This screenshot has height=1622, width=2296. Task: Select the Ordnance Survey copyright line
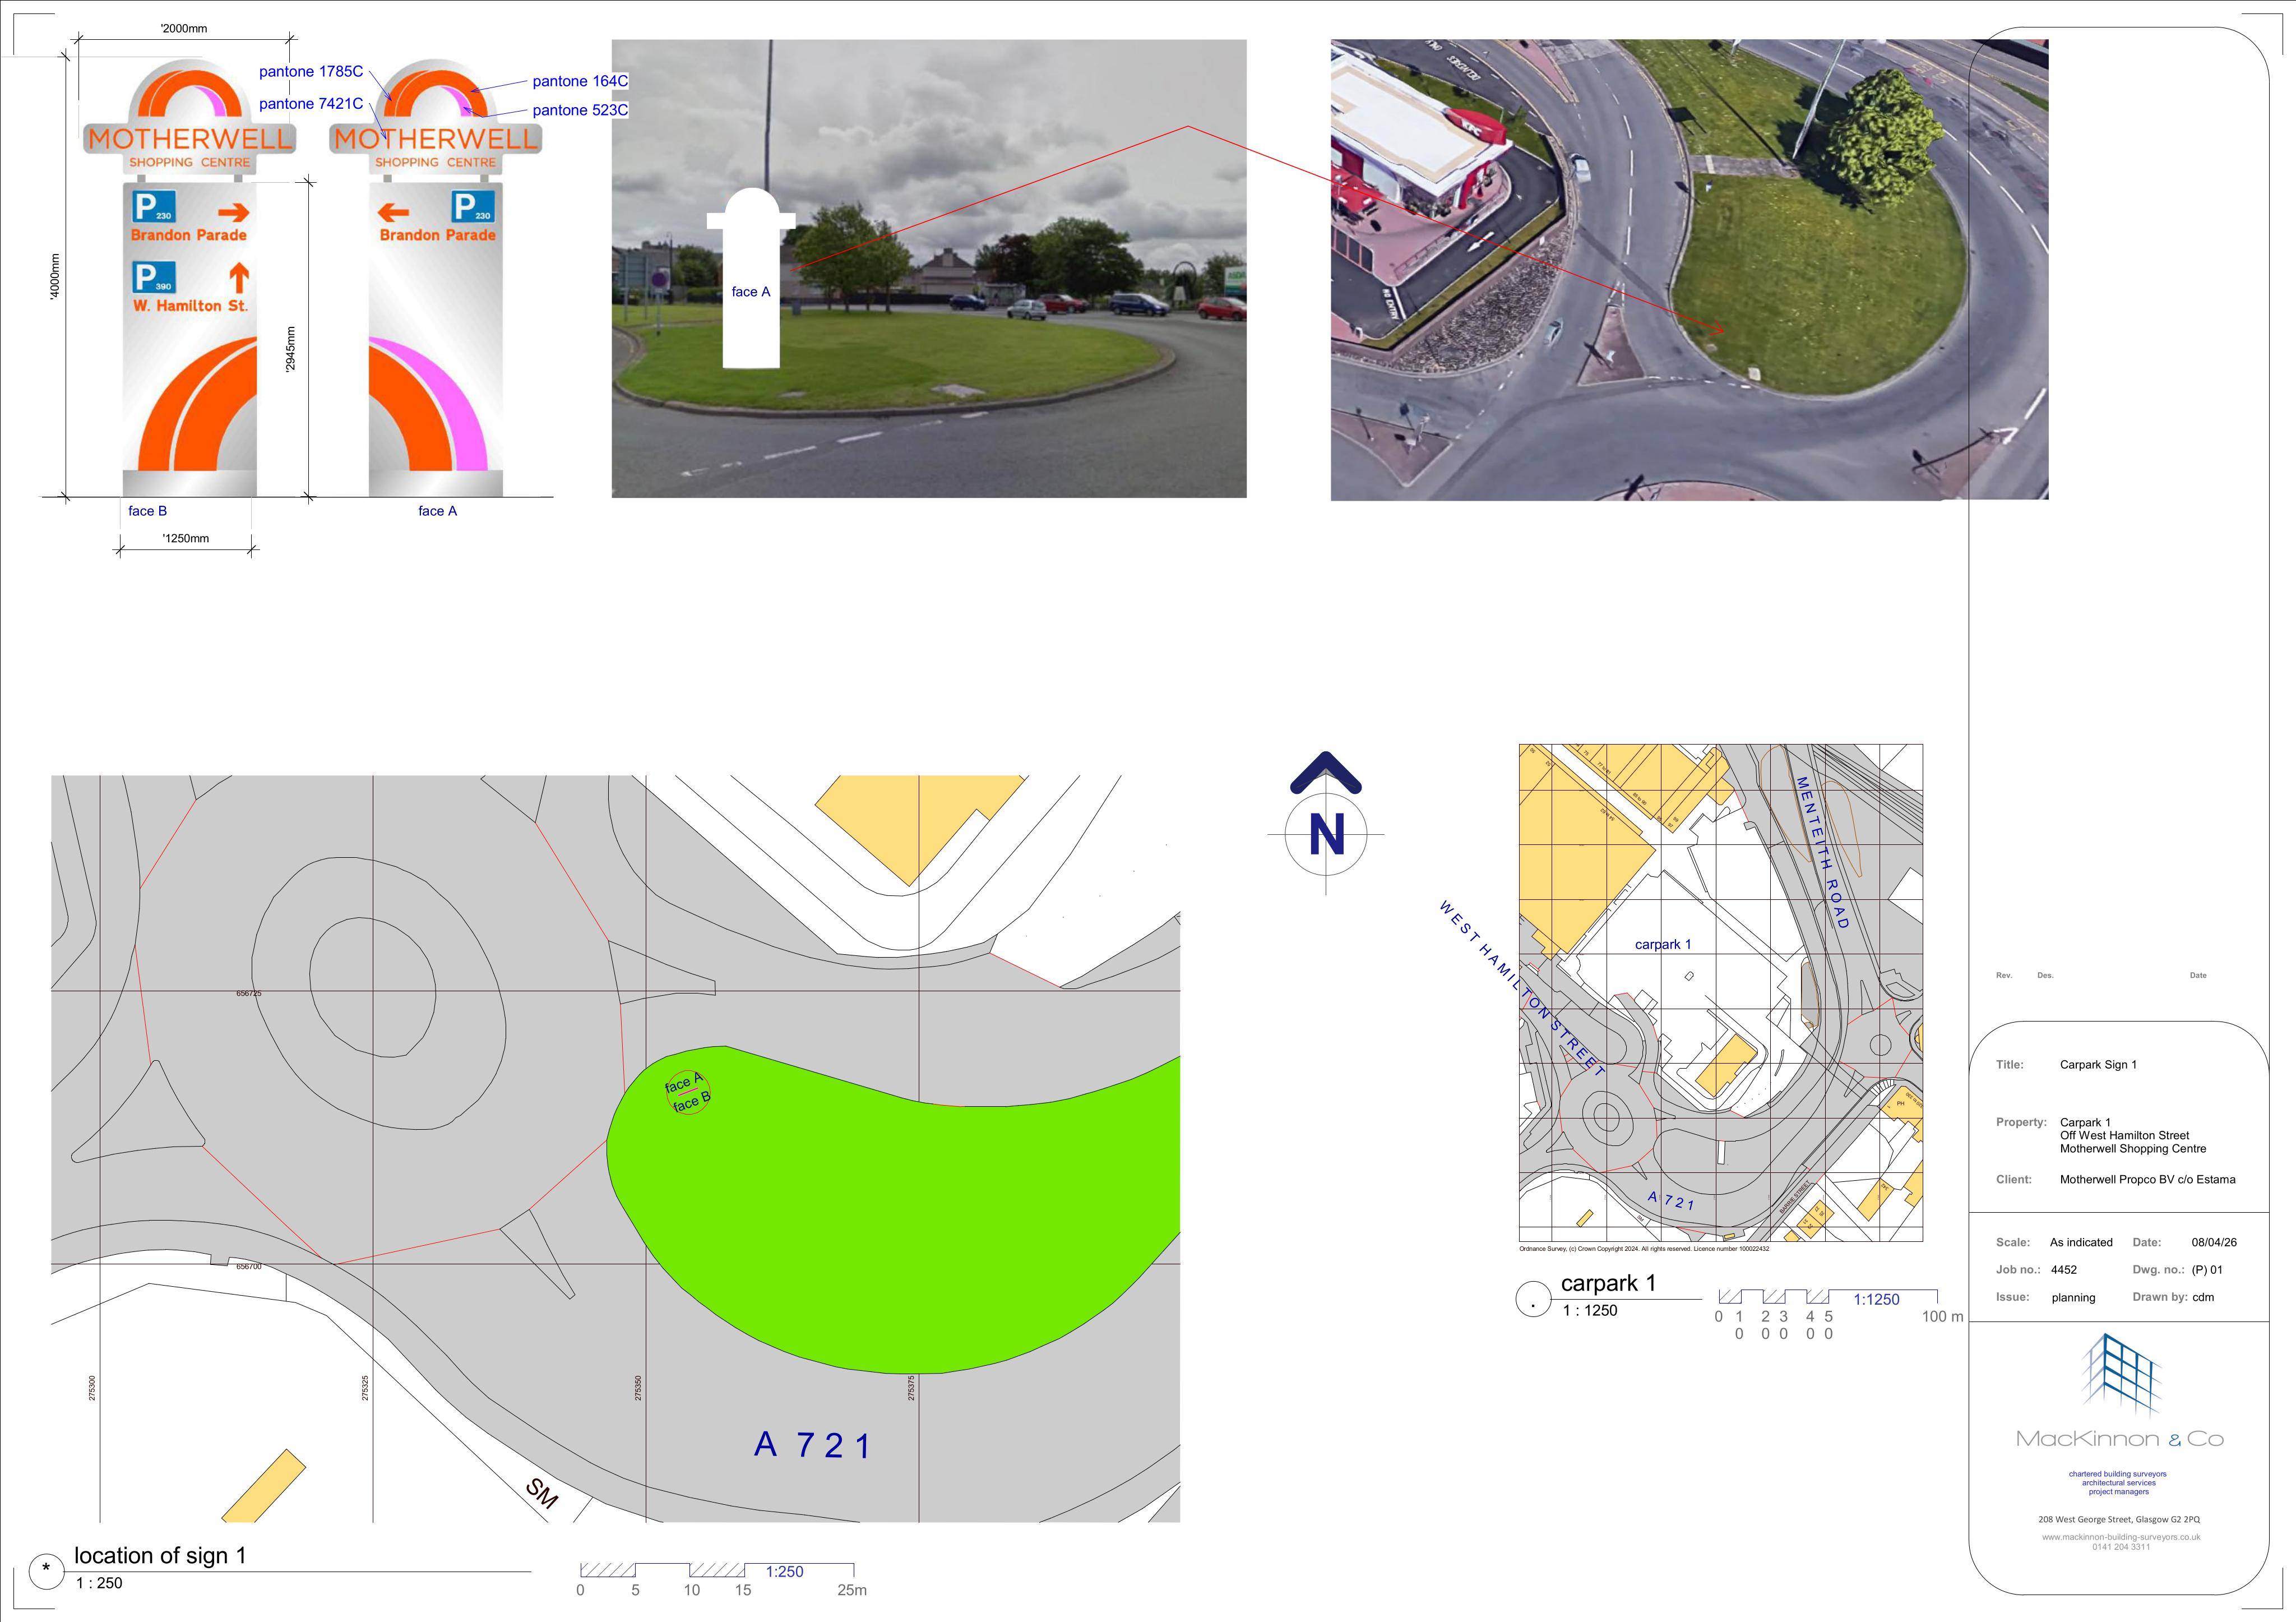pyautogui.click(x=1644, y=1249)
